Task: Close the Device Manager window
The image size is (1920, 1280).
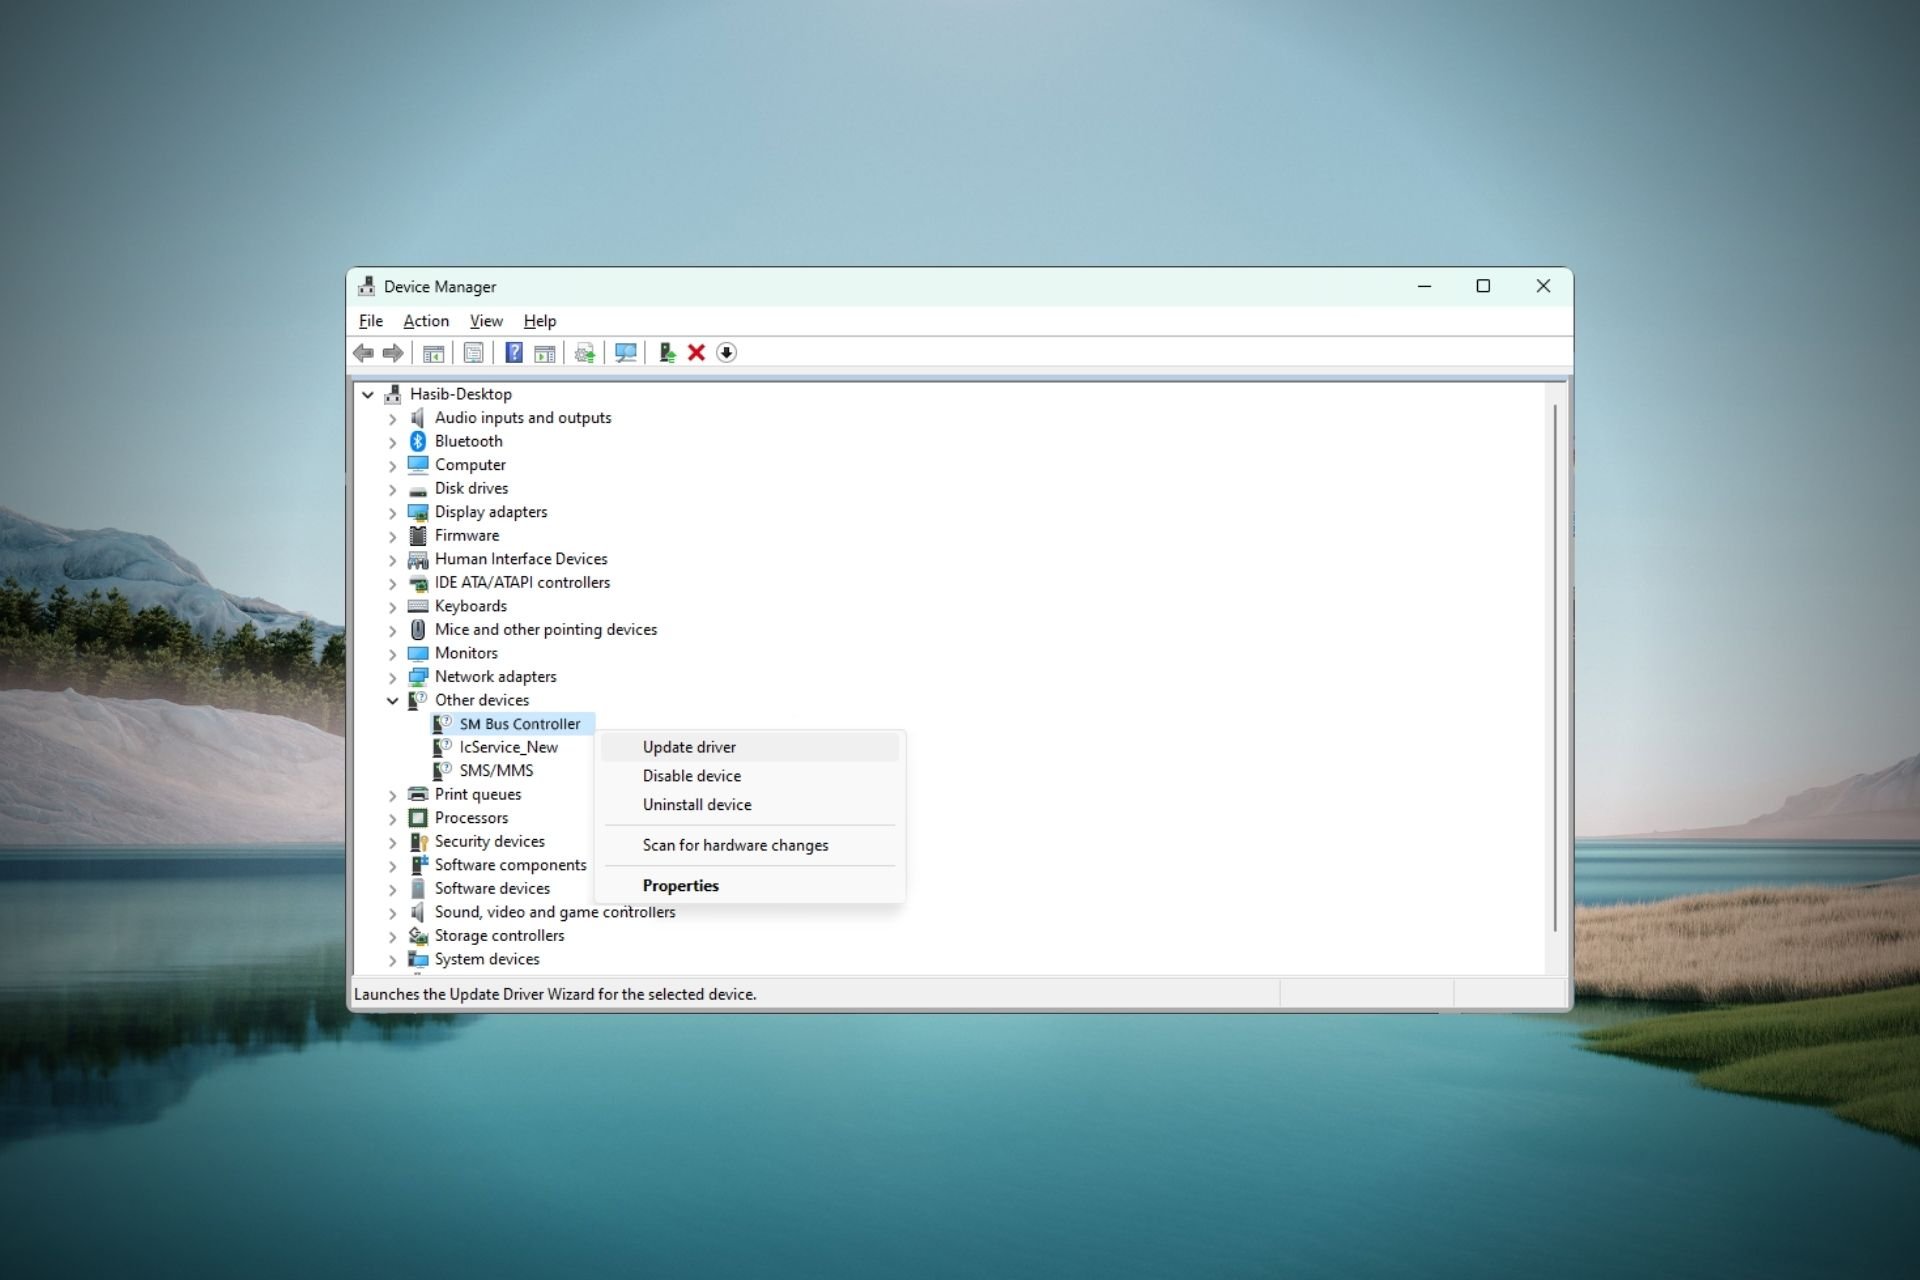Action: pyautogui.click(x=1543, y=287)
